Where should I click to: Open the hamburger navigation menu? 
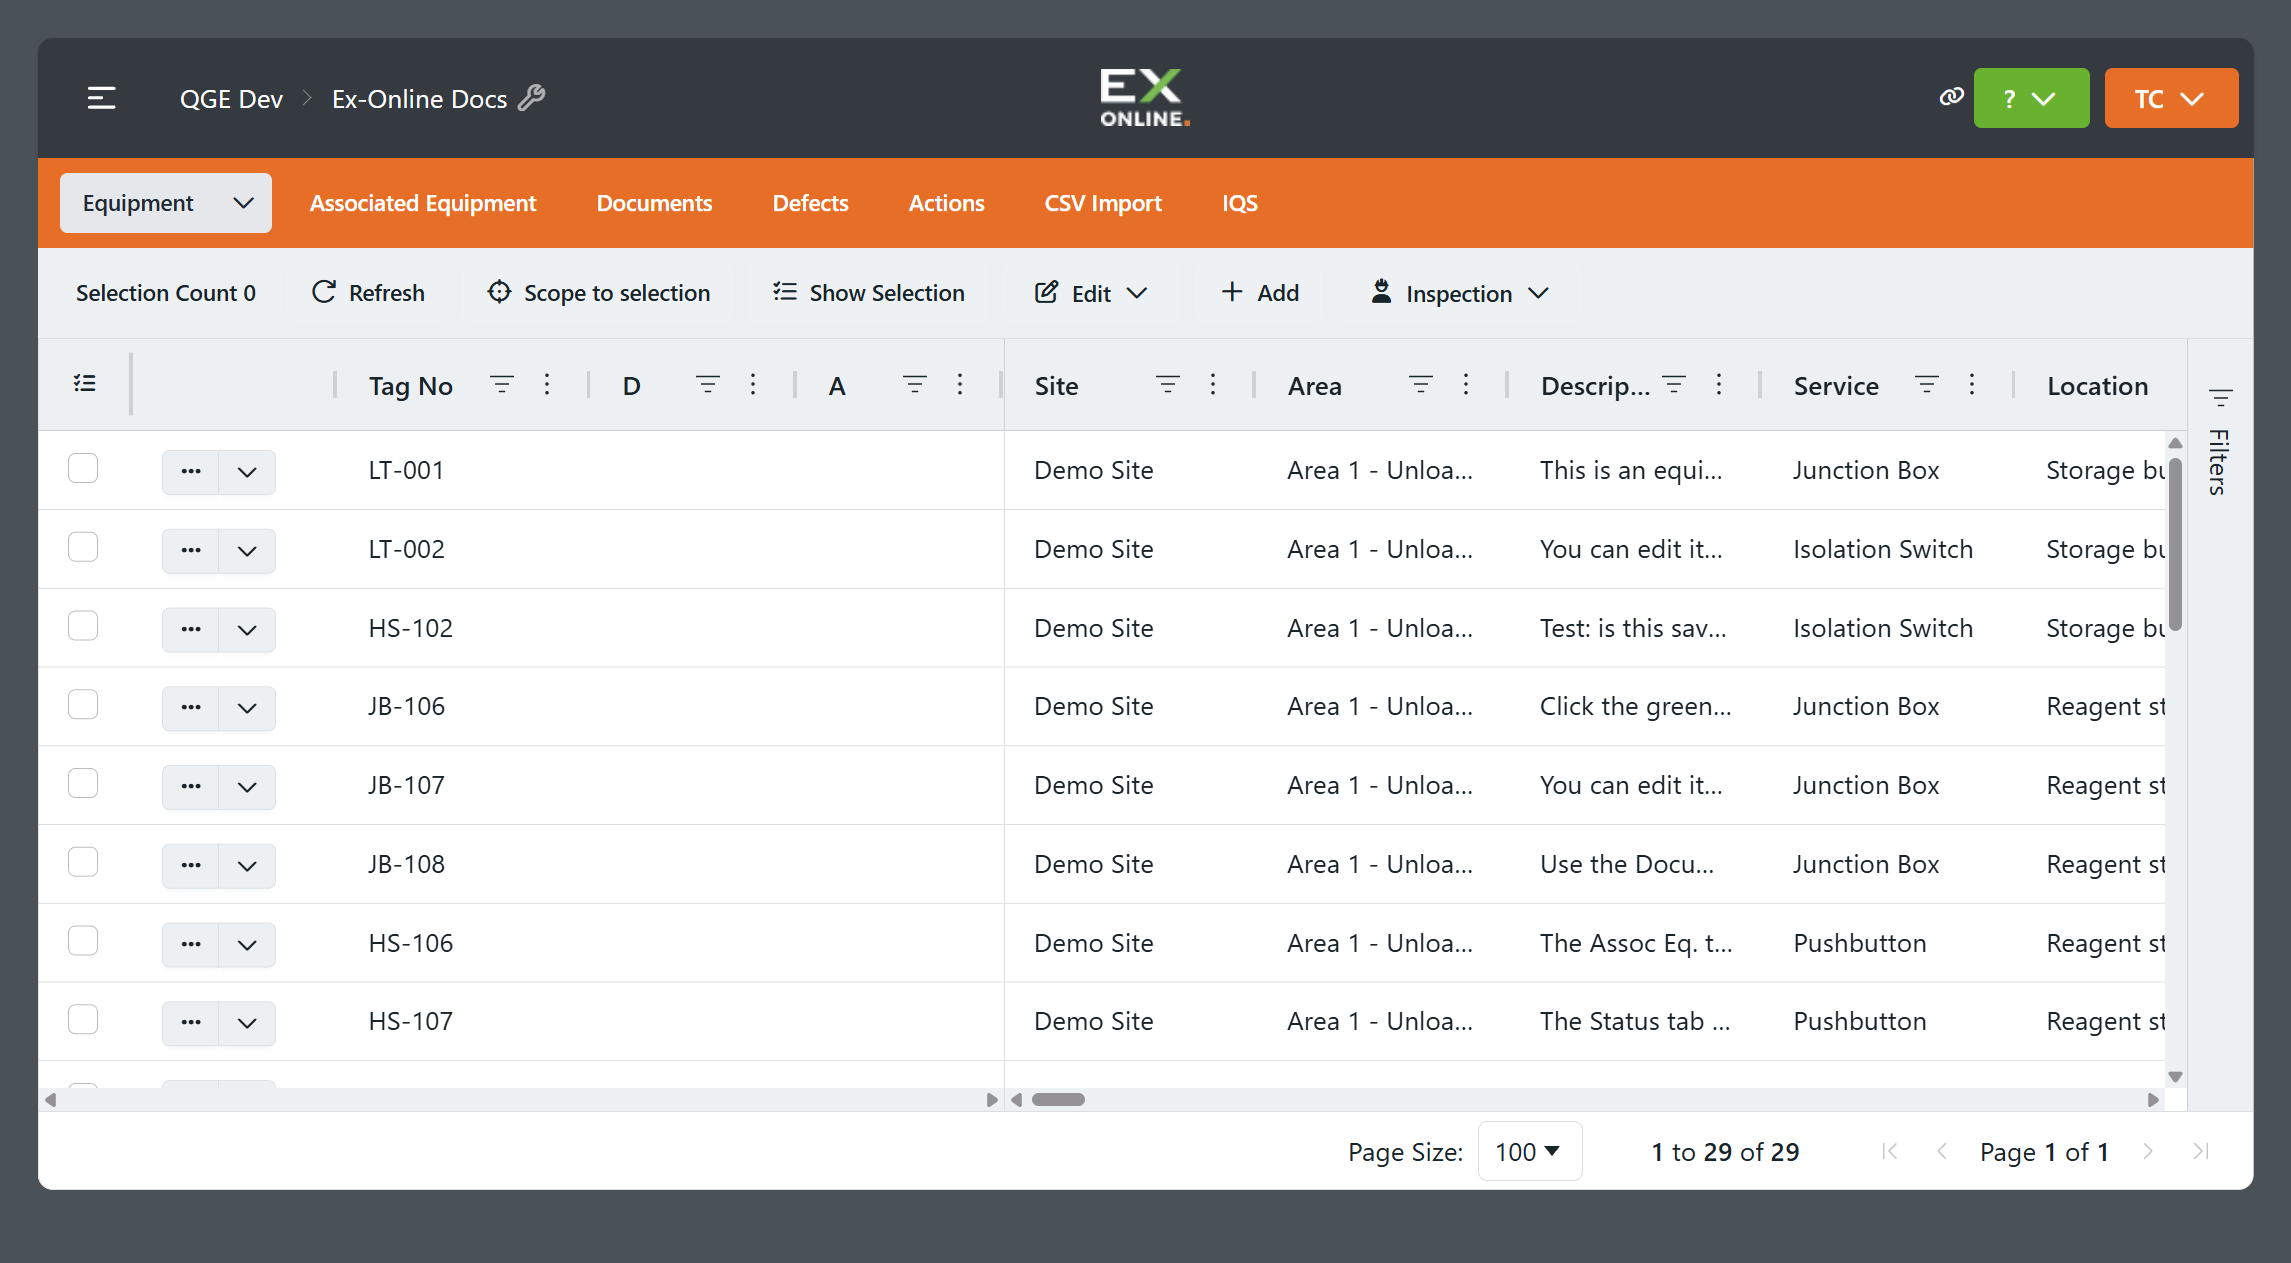(101, 98)
